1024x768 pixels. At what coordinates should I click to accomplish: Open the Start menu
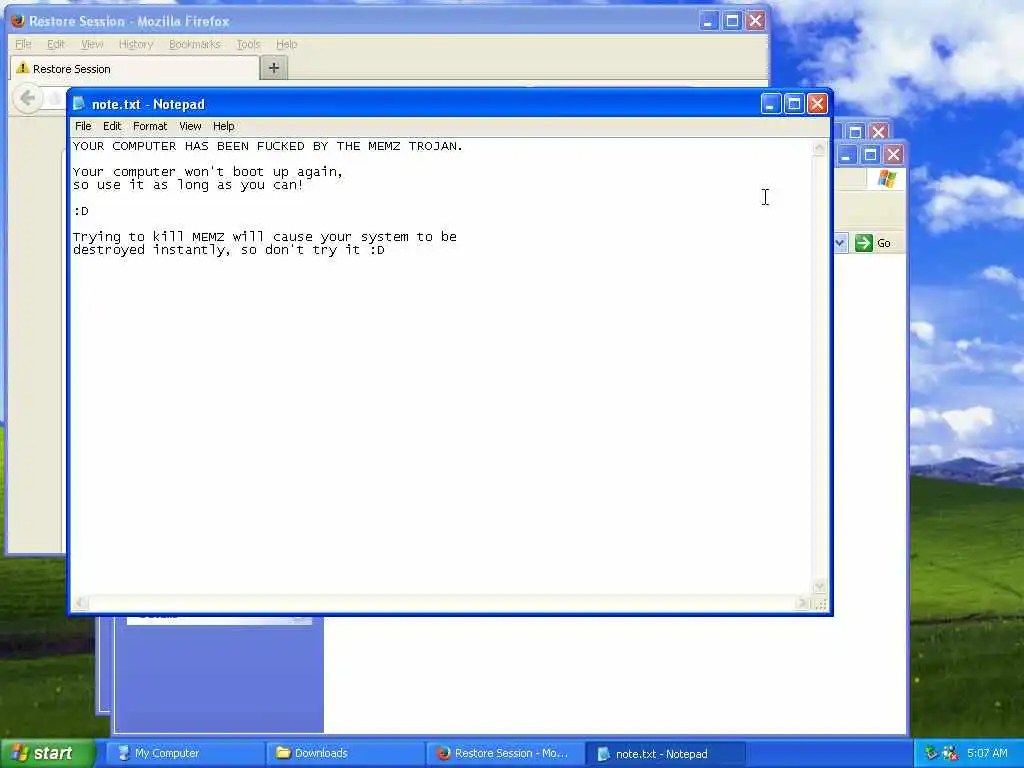click(47, 753)
